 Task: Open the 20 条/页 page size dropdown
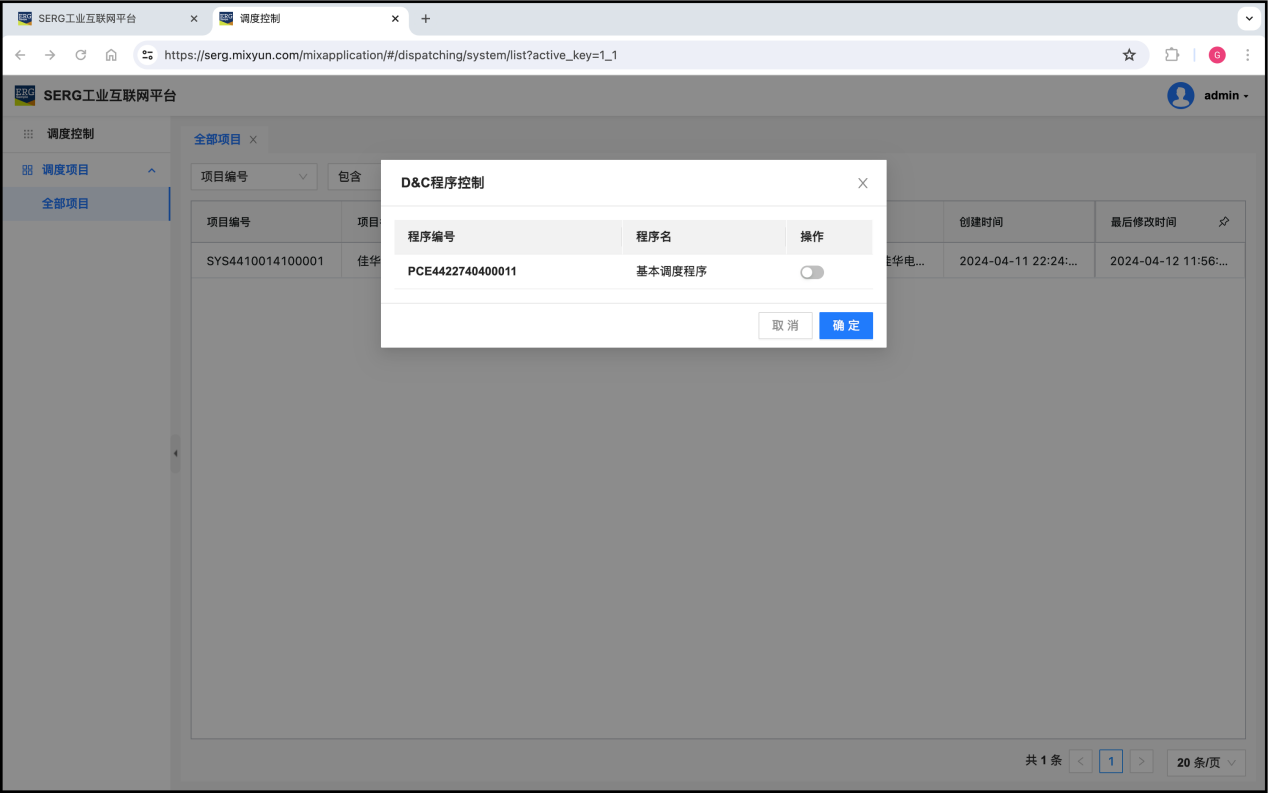point(1205,762)
